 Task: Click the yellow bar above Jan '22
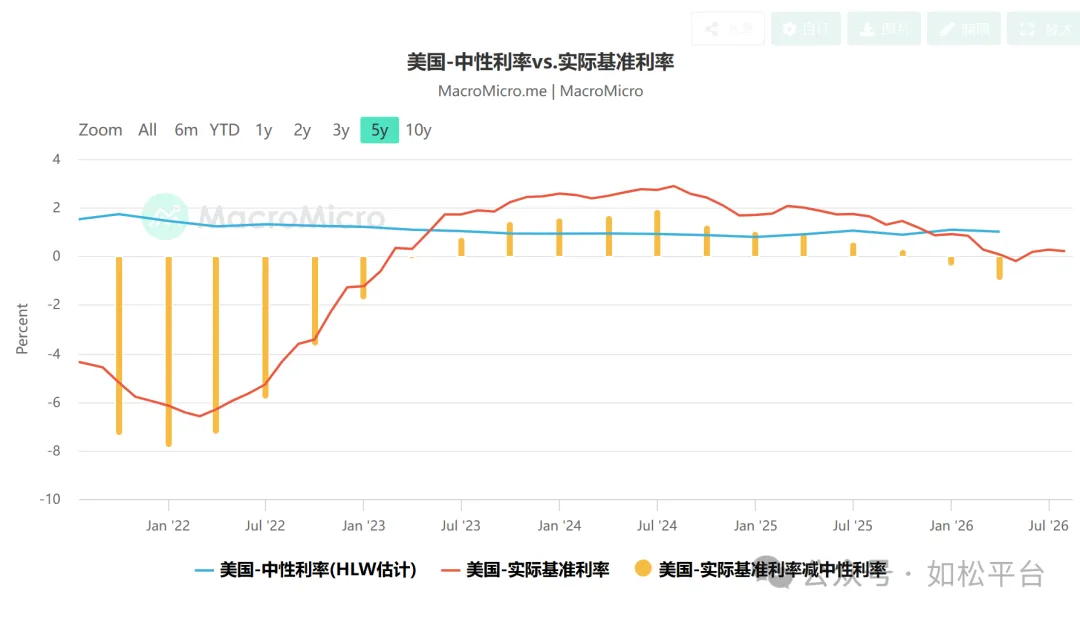(169, 351)
